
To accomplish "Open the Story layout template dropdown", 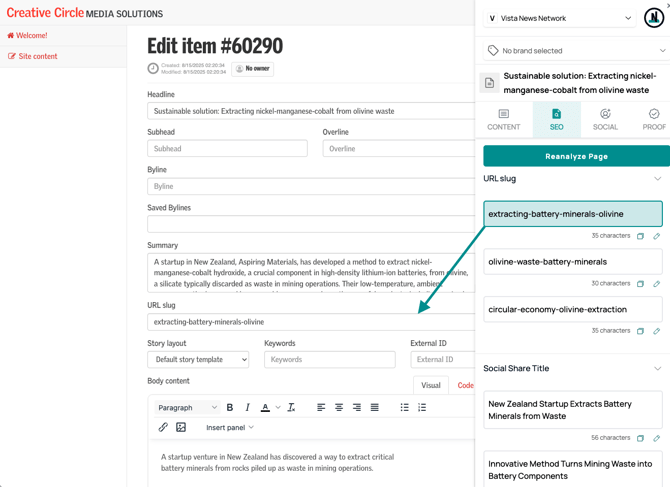I will pos(198,360).
